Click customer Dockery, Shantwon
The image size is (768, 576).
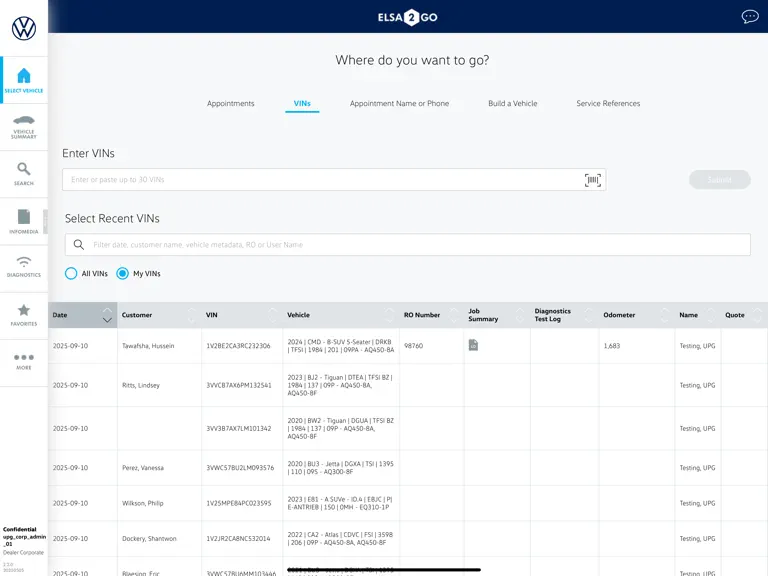pyautogui.click(x=149, y=538)
